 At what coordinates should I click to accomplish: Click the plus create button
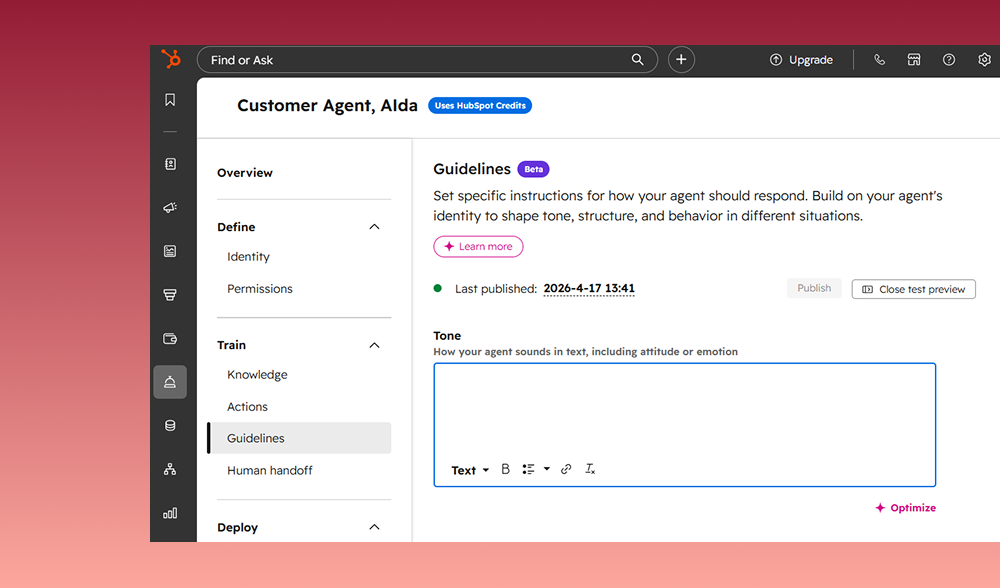[x=681, y=59]
